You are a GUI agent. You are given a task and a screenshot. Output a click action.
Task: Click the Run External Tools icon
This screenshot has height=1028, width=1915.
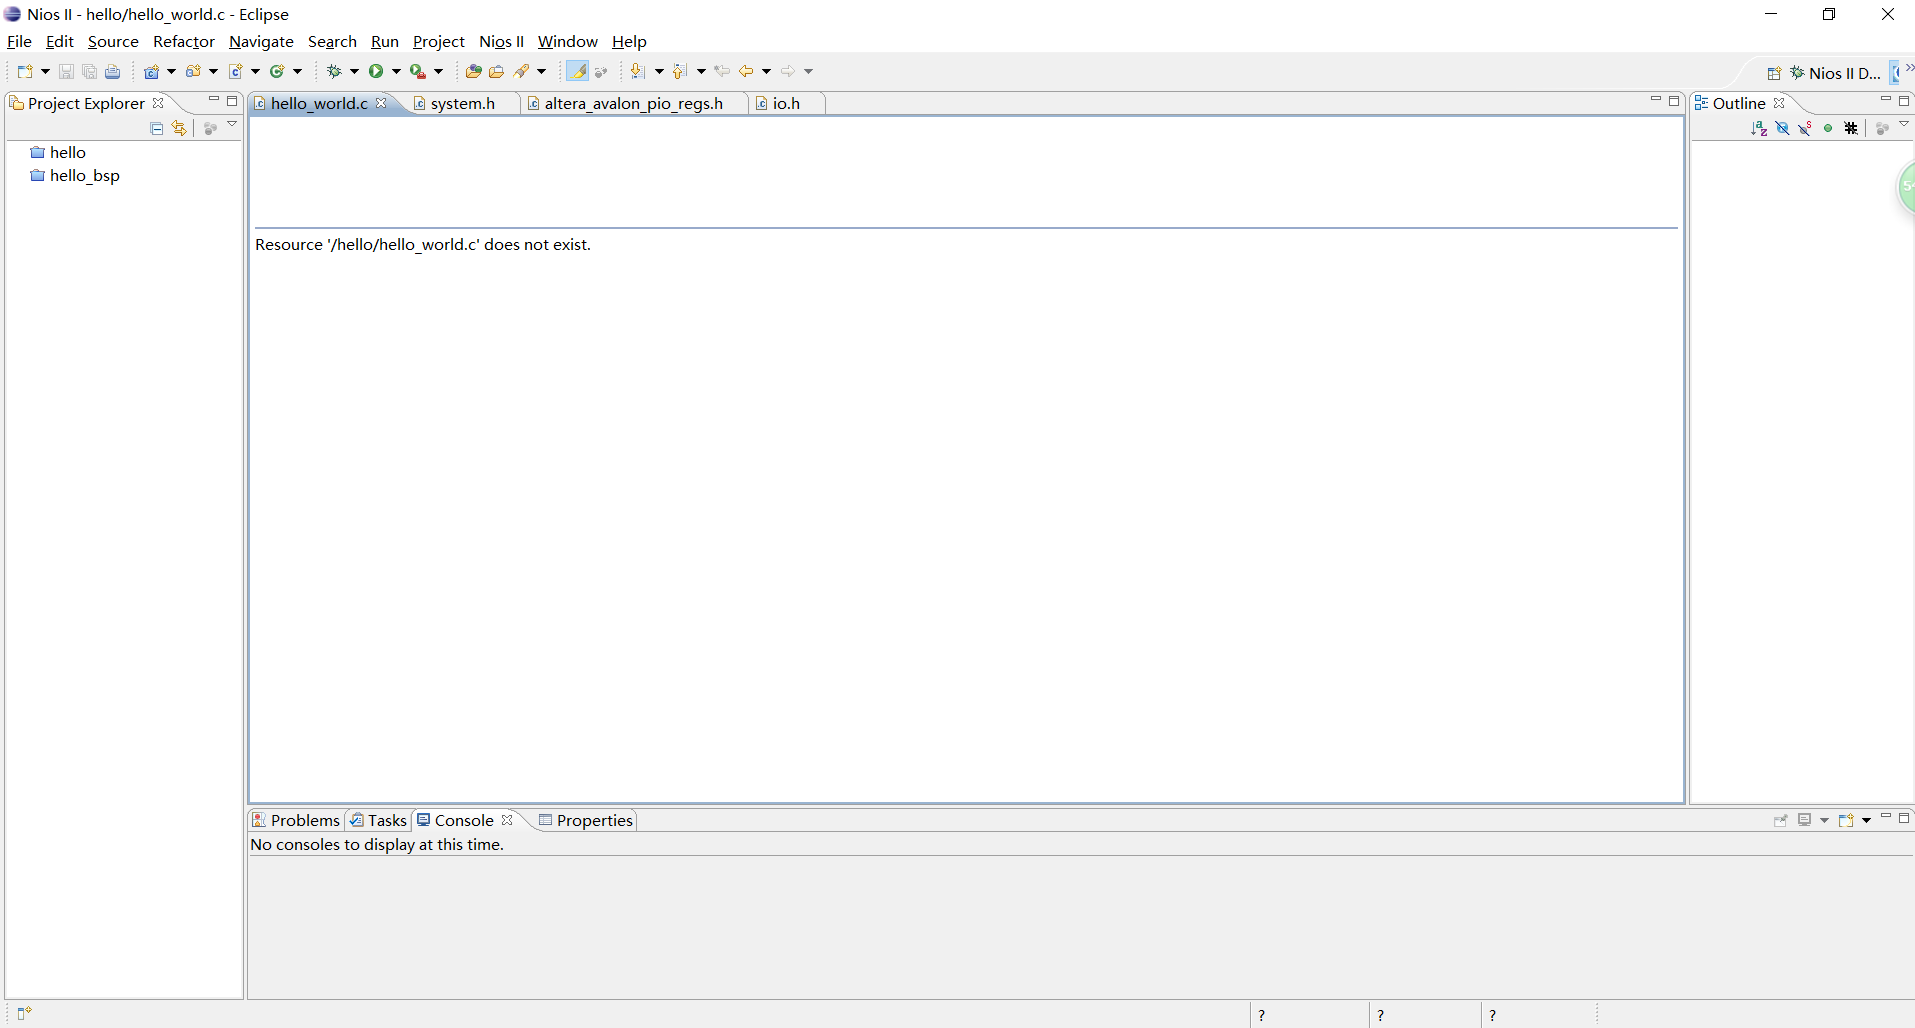pyautogui.click(x=418, y=71)
